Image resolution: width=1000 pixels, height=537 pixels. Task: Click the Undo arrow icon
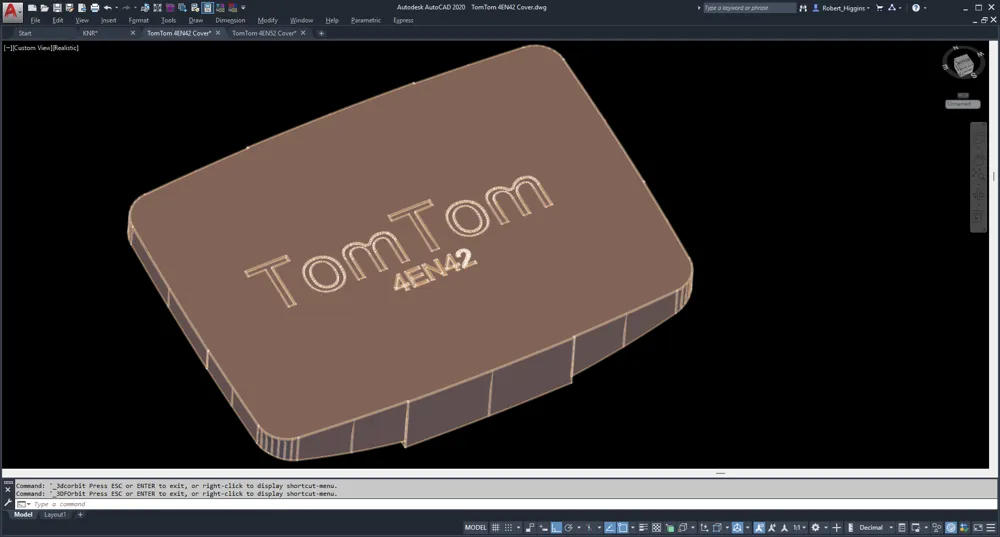pos(108,8)
